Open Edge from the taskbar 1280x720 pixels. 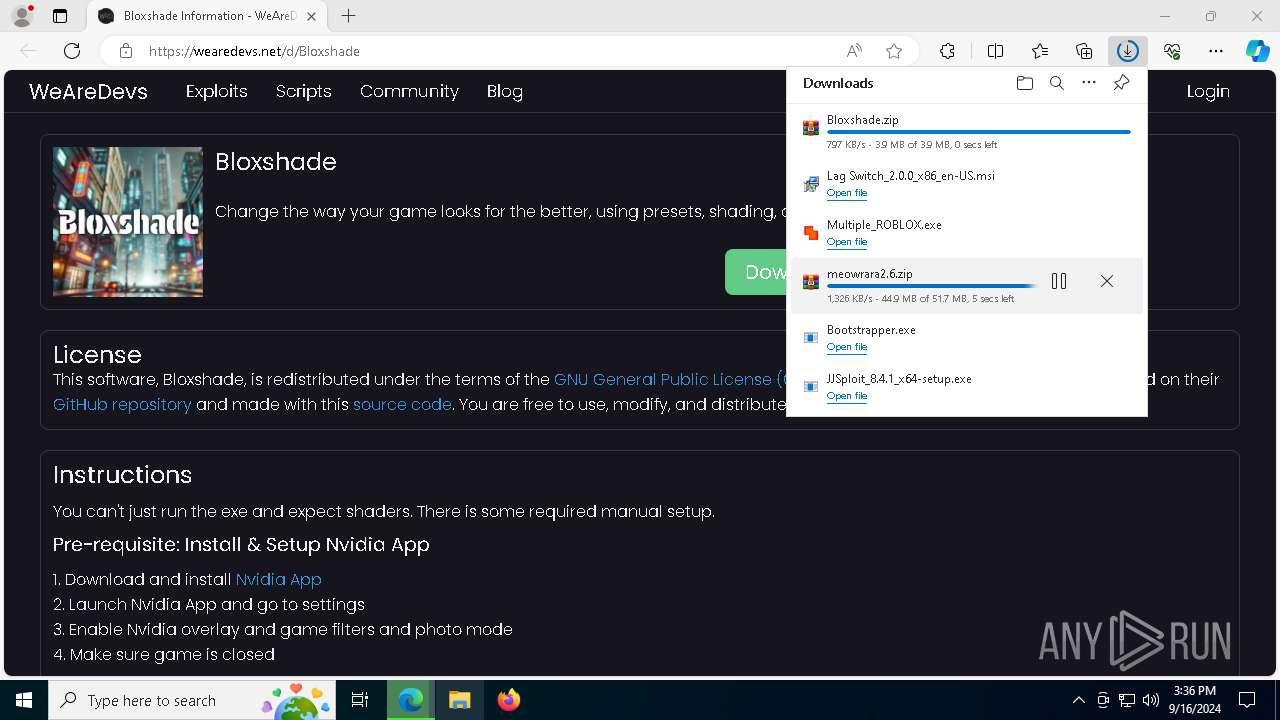(411, 700)
